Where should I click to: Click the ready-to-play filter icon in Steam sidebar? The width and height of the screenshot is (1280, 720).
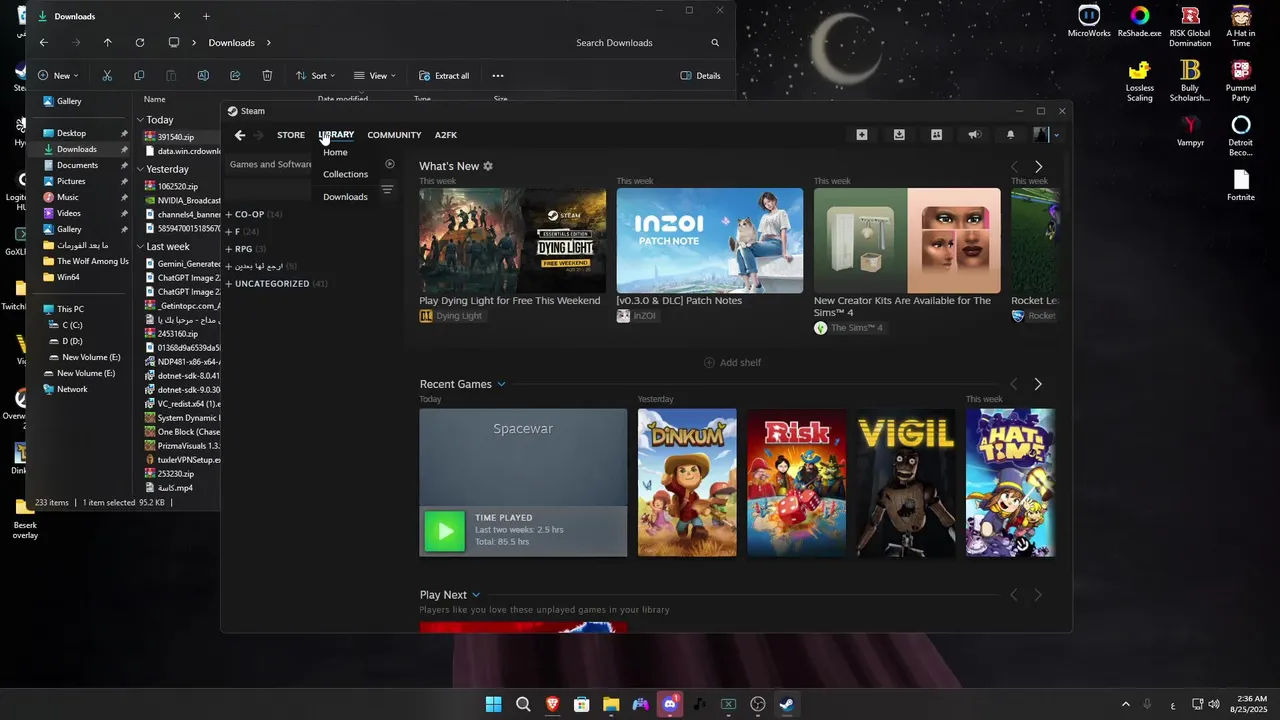click(x=390, y=164)
